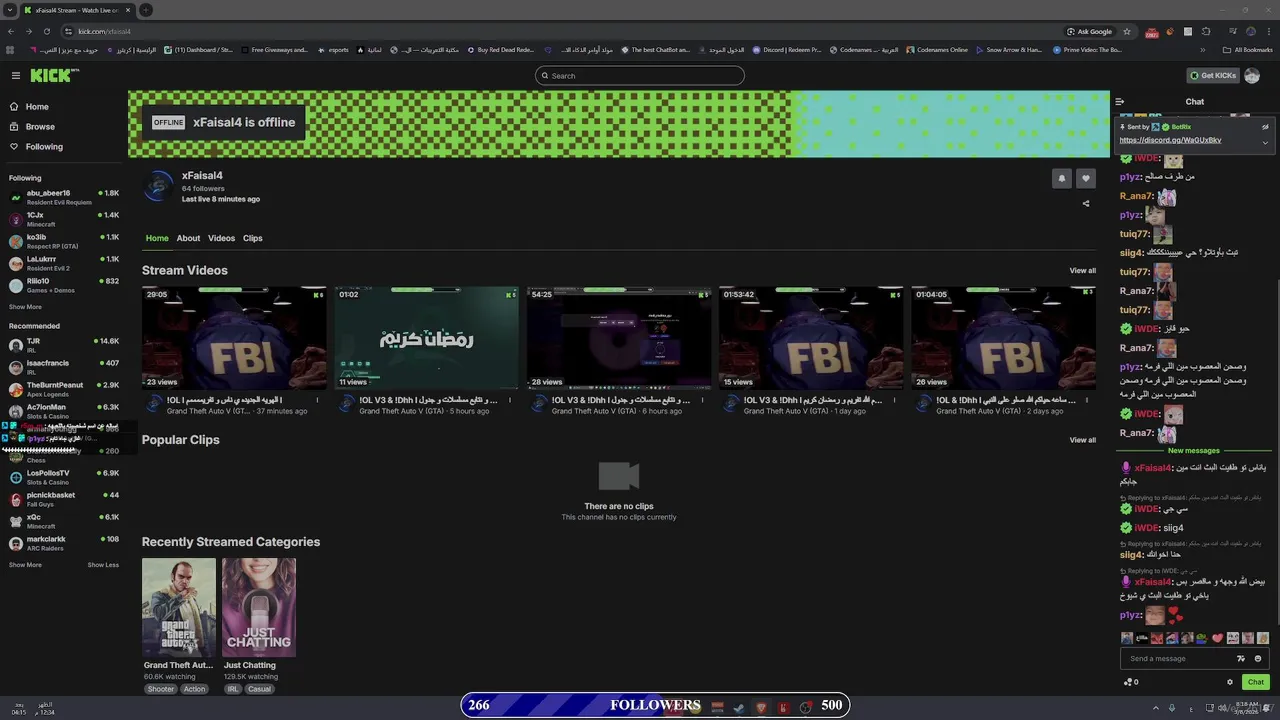
Task: Expand Show More under Following
Action: coord(25,307)
